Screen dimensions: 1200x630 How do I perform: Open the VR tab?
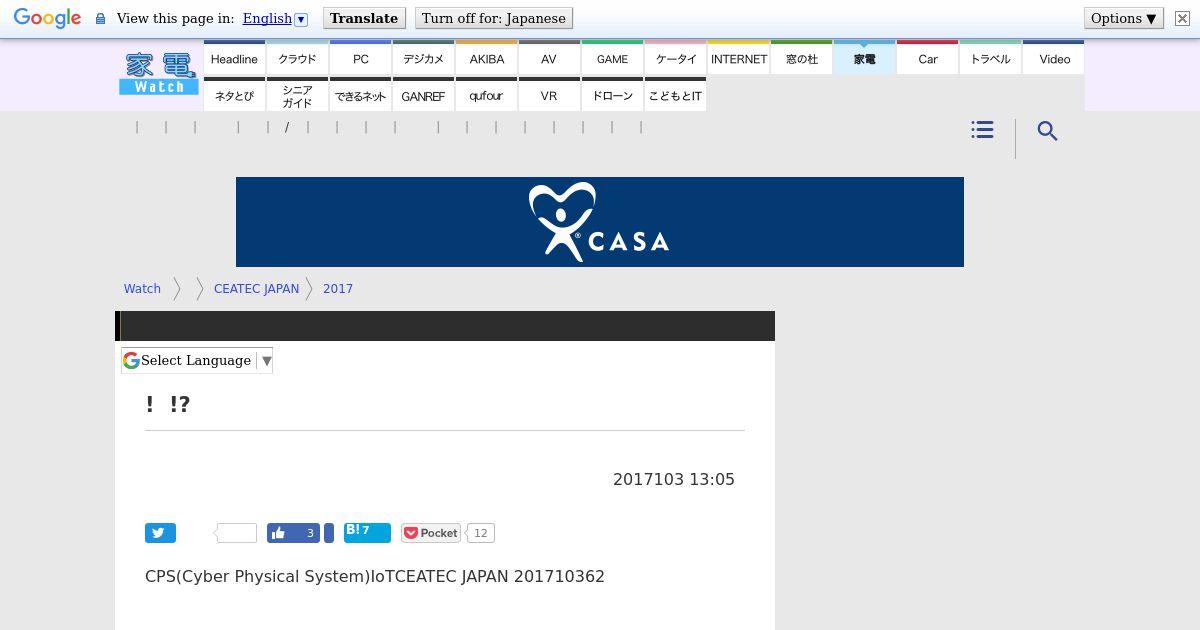click(x=549, y=95)
